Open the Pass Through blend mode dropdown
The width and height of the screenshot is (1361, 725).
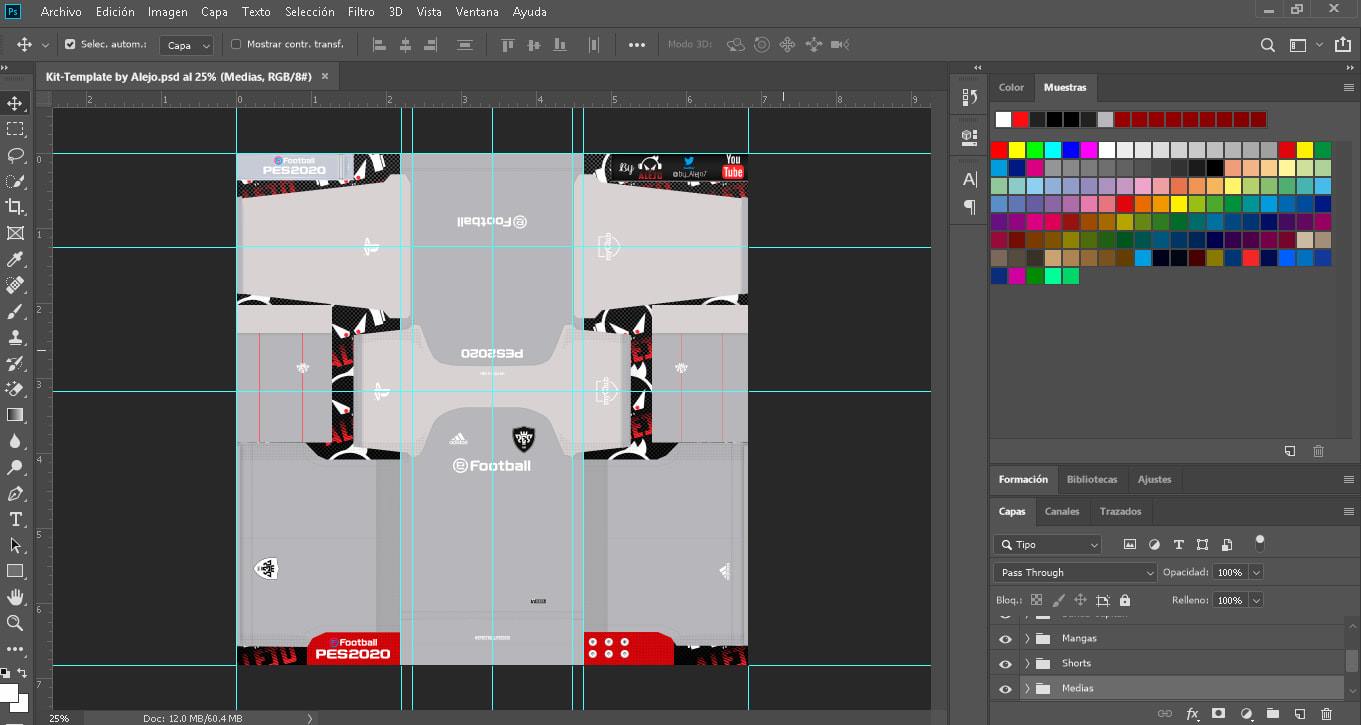pos(1075,572)
